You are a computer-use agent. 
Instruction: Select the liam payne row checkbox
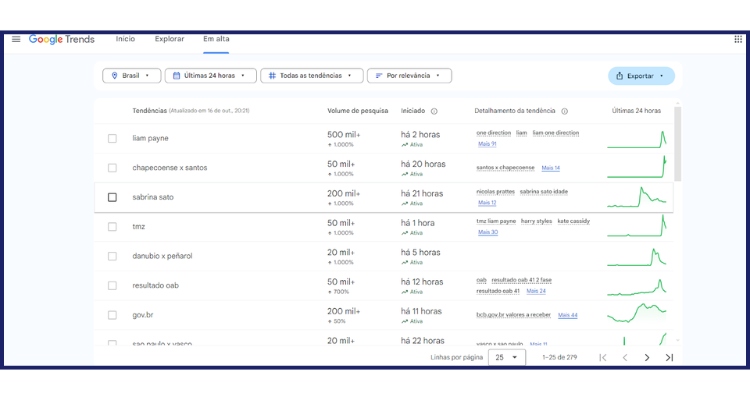(x=112, y=138)
